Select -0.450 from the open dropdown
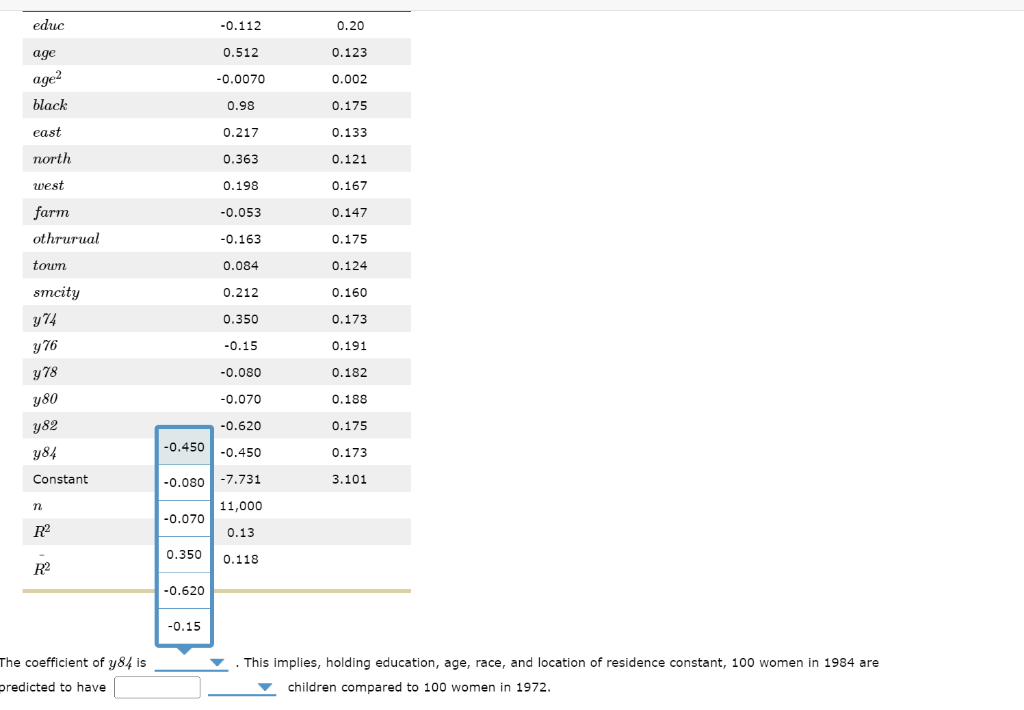The width and height of the screenshot is (1024, 710). click(184, 447)
